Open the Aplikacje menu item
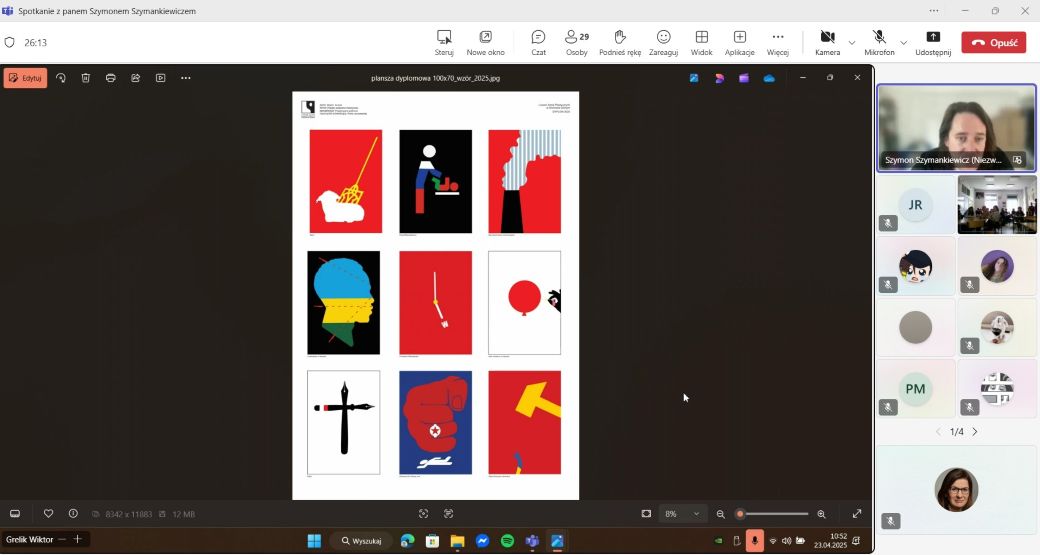1040x555 pixels. coord(739,41)
